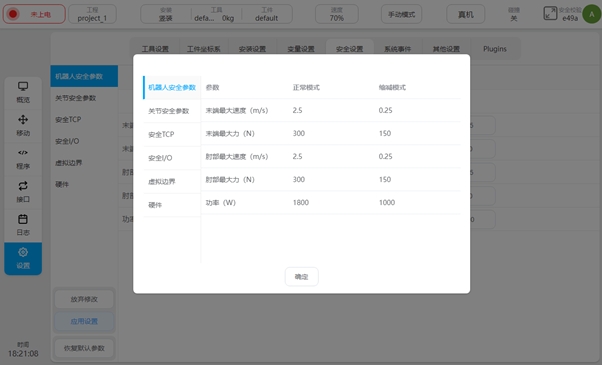Image resolution: width=602 pixels, height=365 pixels.
Task: Open the 日志 log calendar icon
Action: 23,219
